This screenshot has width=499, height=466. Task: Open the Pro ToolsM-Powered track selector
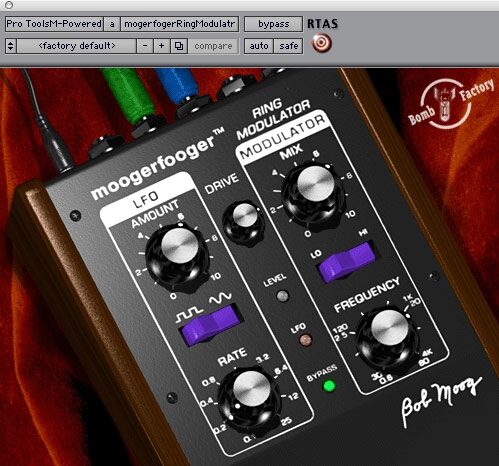click(x=54, y=24)
